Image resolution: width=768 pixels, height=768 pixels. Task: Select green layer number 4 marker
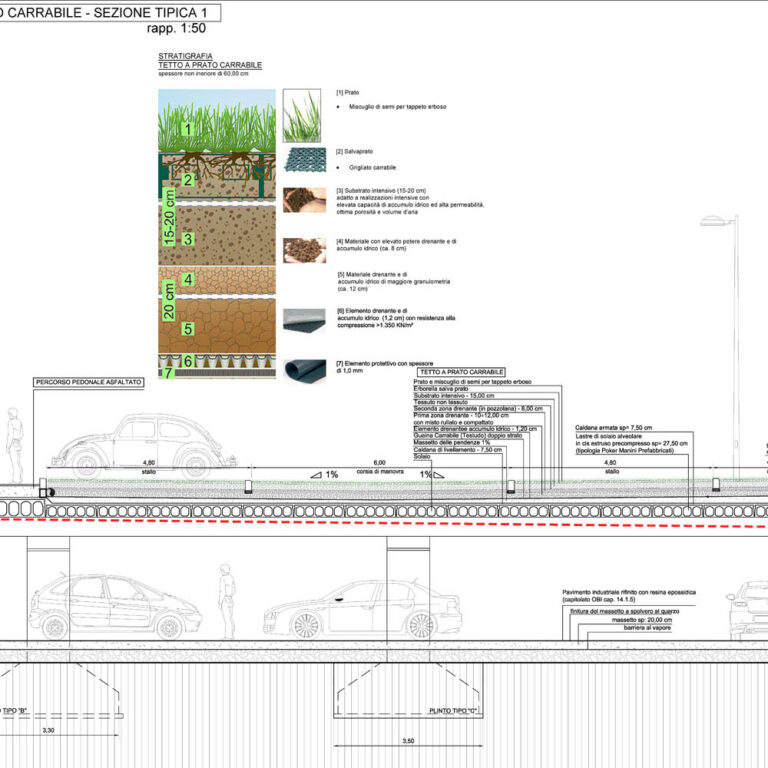point(186,281)
